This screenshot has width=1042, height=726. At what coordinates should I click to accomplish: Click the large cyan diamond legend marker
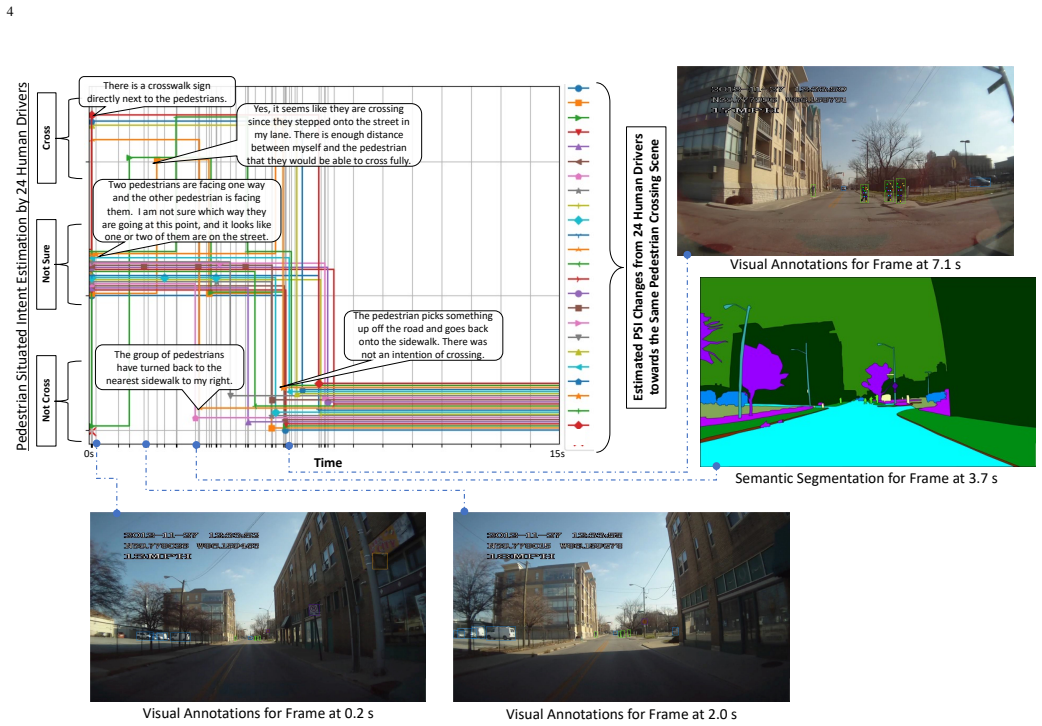(578, 220)
